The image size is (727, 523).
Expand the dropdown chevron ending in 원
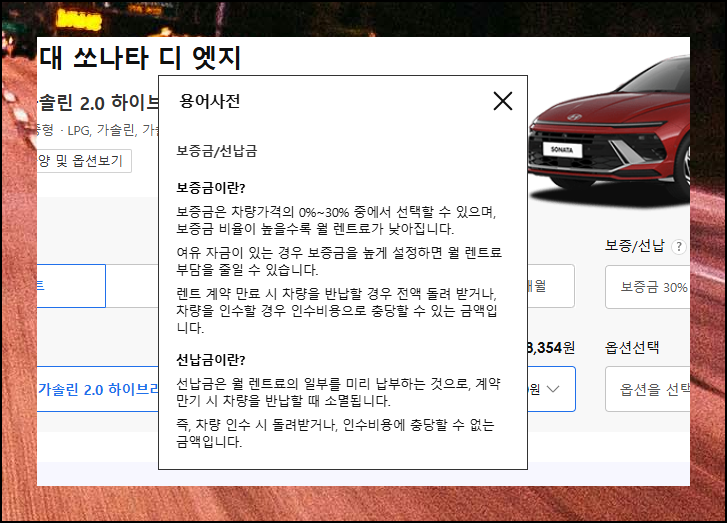[551, 389]
